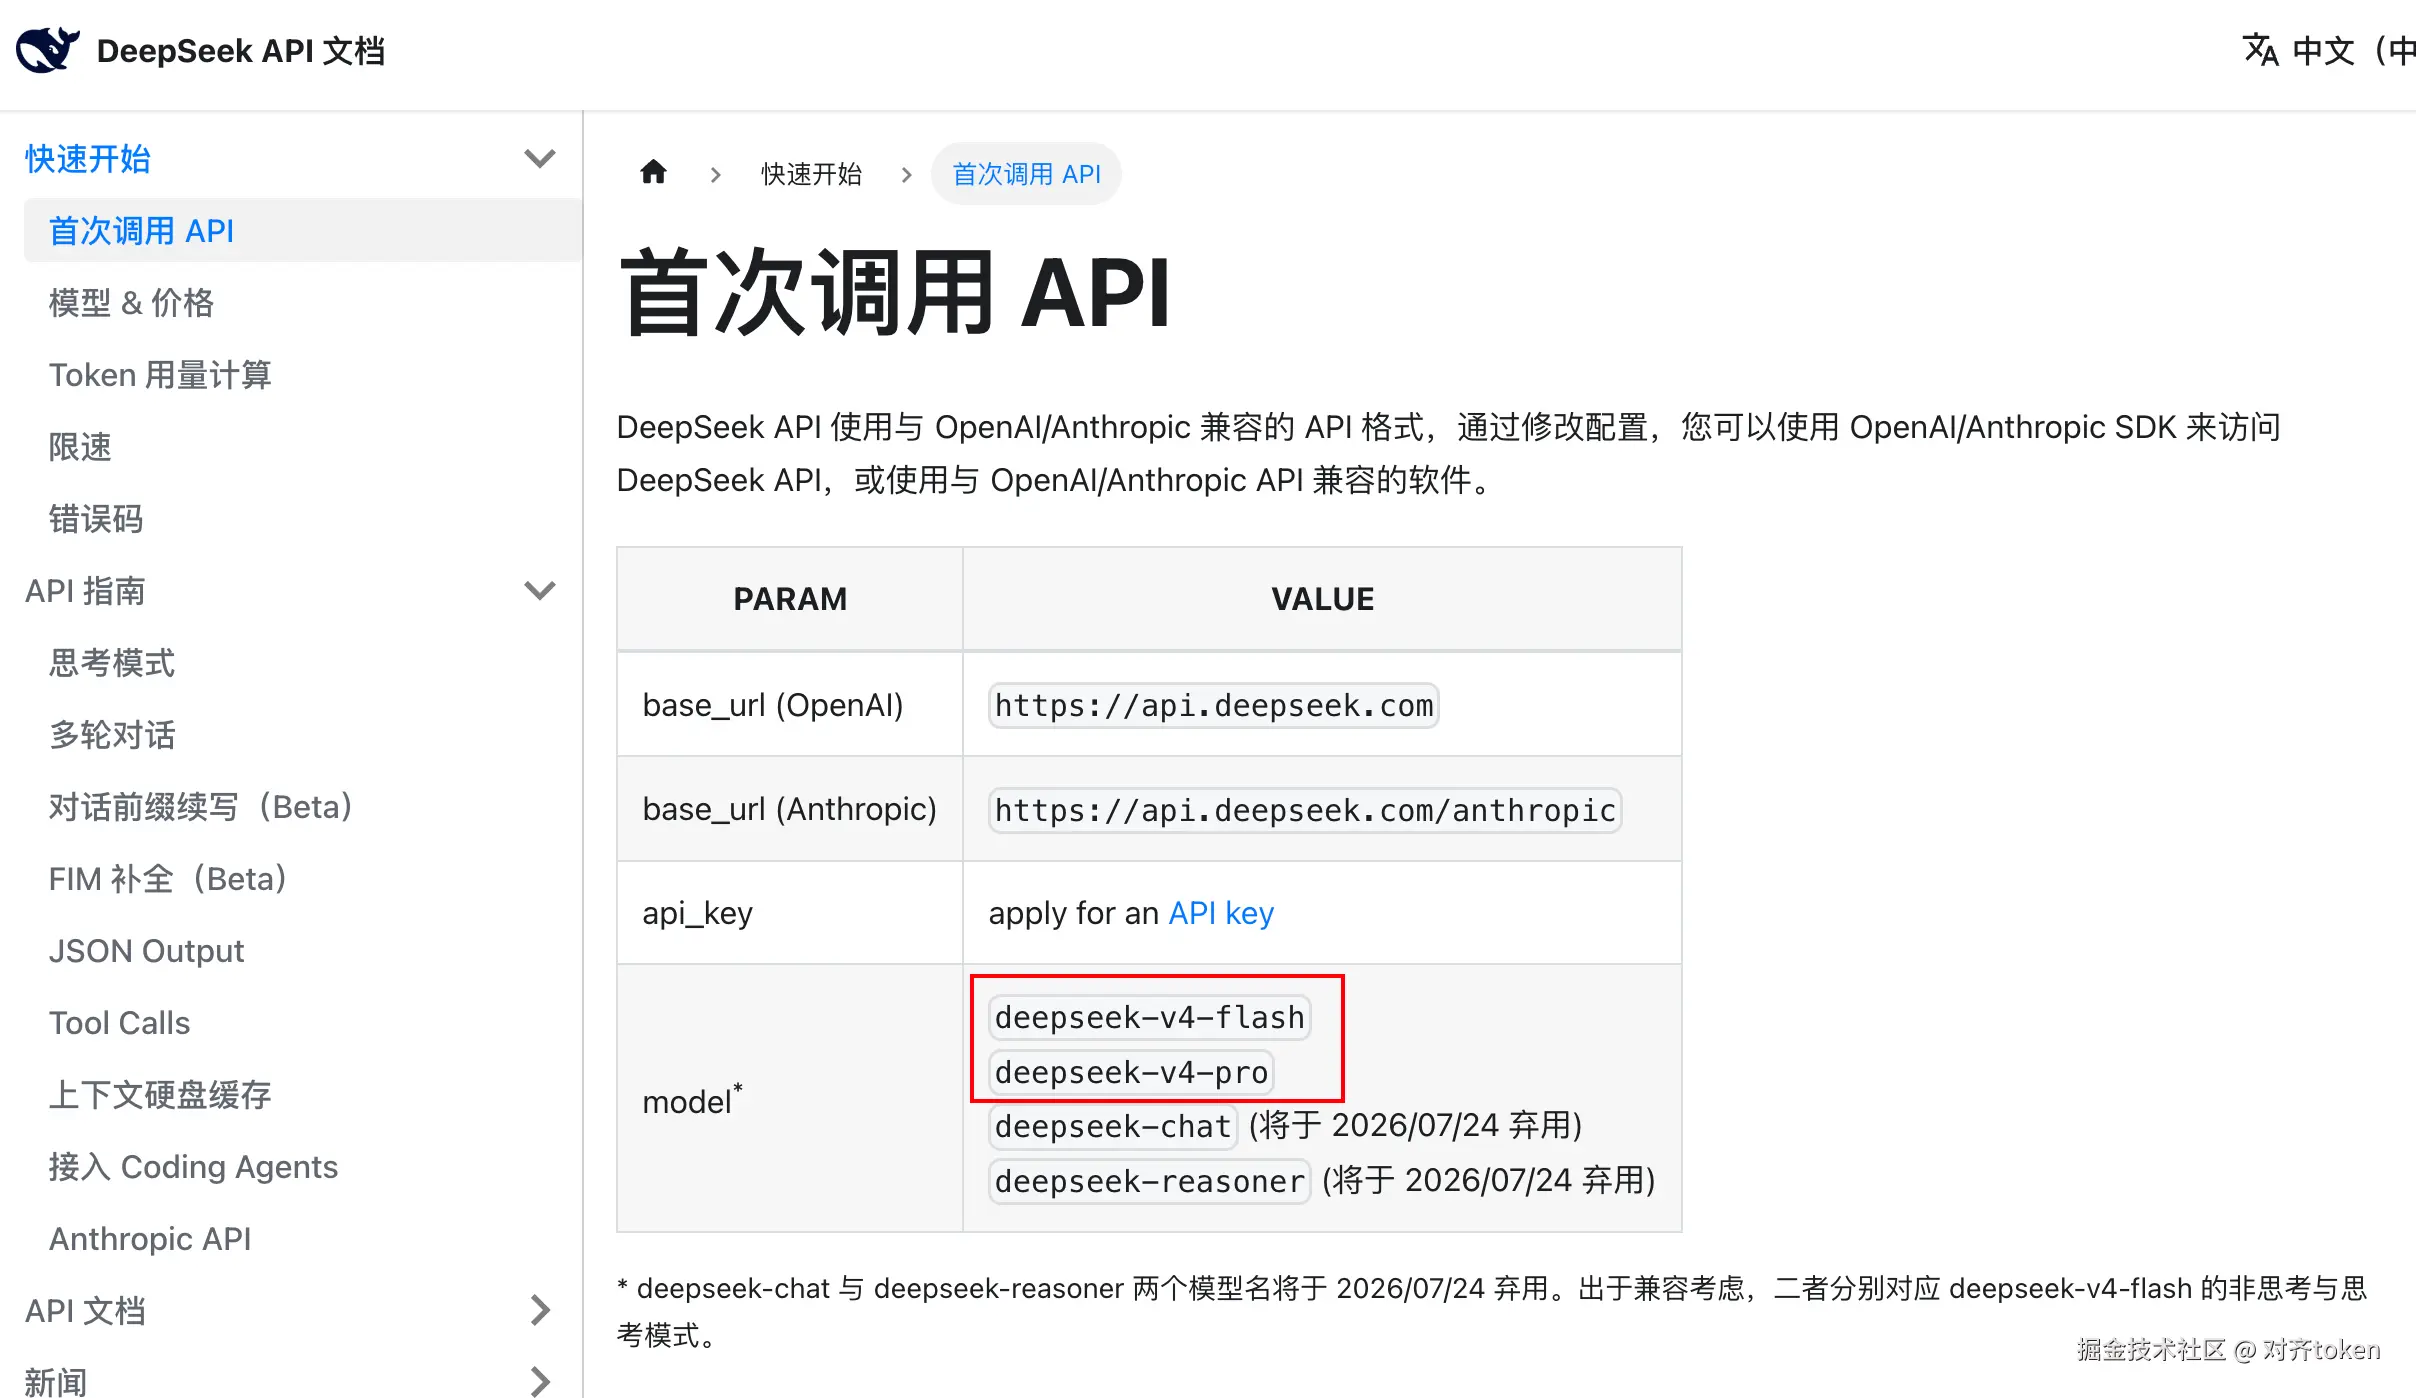The width and height of the screenshot is (2416, 1398).
Task: Expand the API 文档 sidebar section
Action: 539,1310
